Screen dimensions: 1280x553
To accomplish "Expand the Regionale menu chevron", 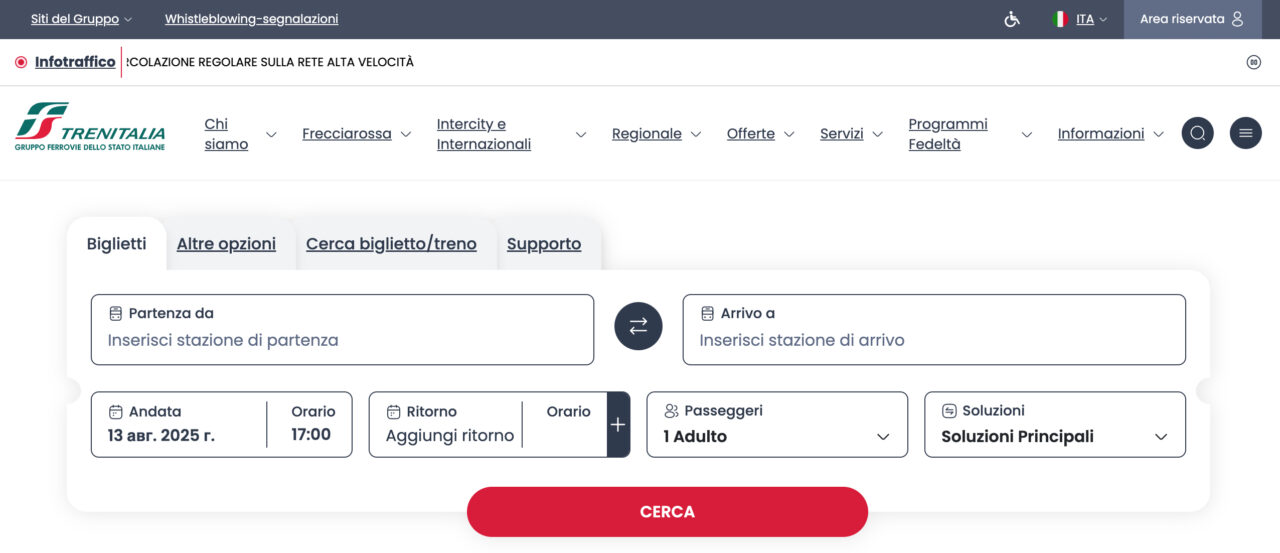I will pos(696,134).
